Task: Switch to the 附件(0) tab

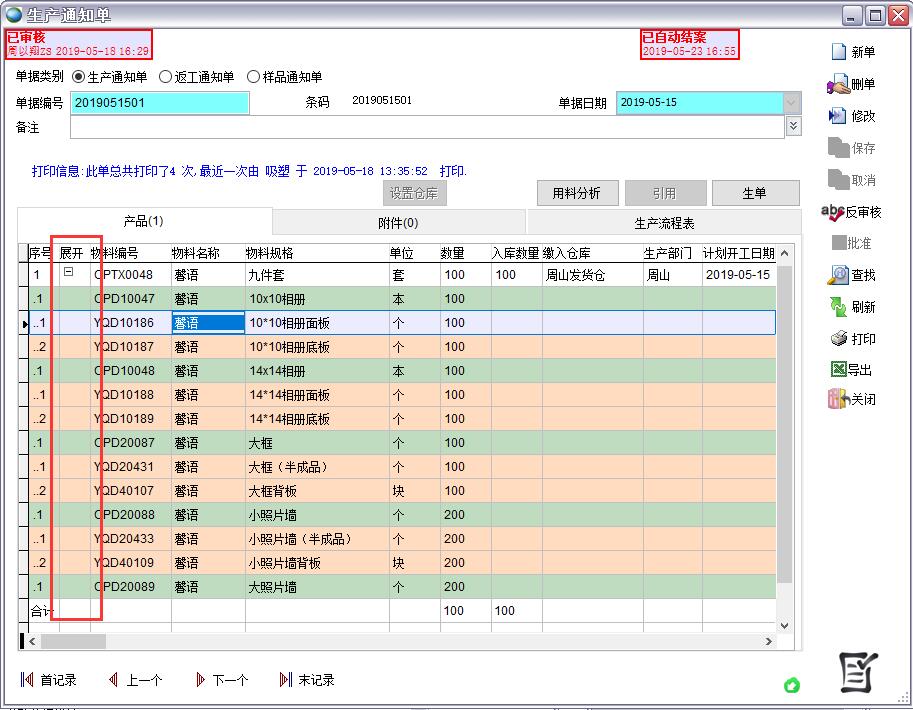Action: pos(398,223)
